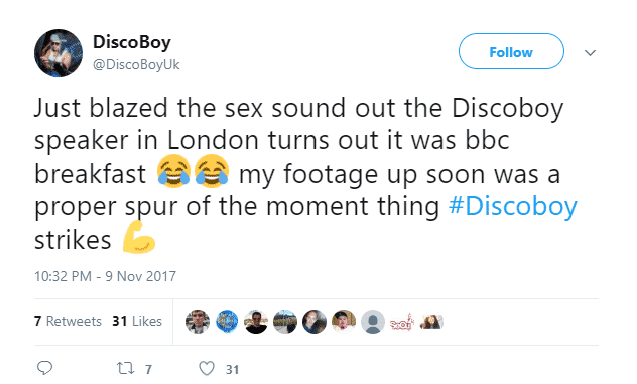Image resolution: width=637 pixels, height=384 pixels.
Task: Click the red logo liker avatar
Action: [402, 322]
